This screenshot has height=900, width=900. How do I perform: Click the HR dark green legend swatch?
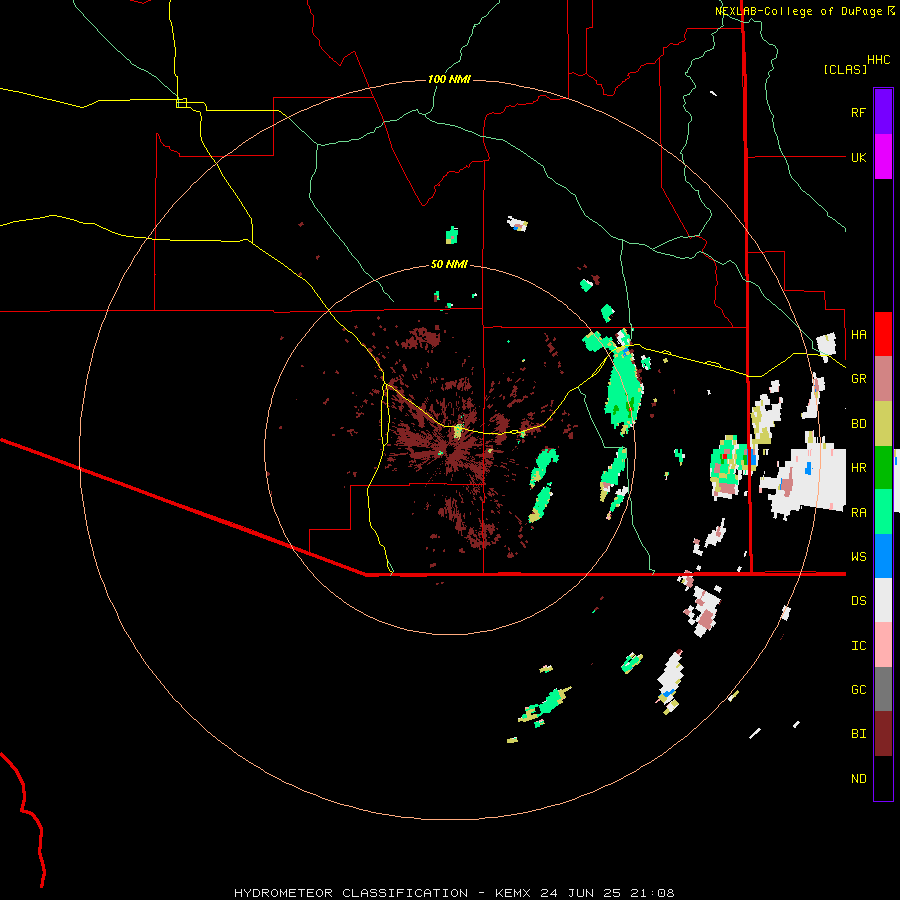(883, 467)
